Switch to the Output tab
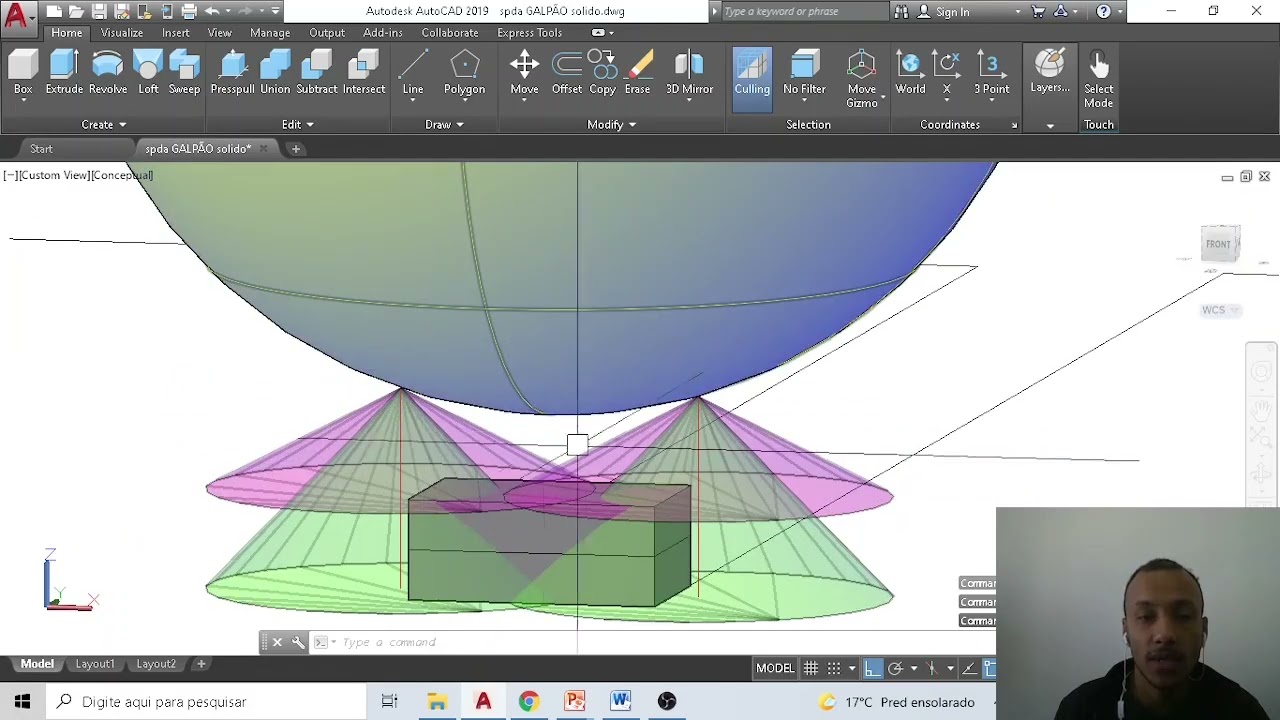 pos(327,32)
